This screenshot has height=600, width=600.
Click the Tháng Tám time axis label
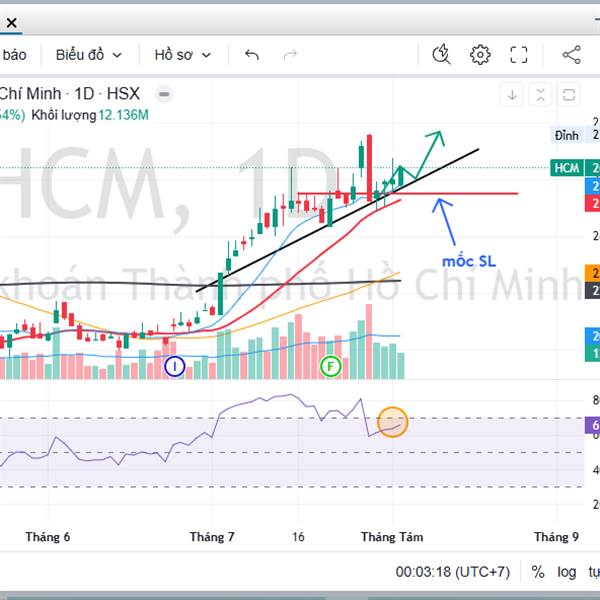pyautogui.click(x=392, y=537)
